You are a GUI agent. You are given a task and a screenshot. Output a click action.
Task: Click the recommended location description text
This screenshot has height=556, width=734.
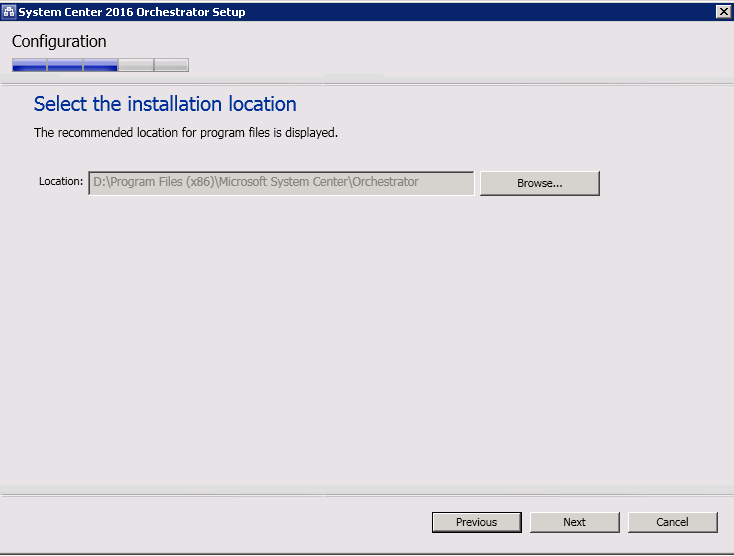coord(186,132)
